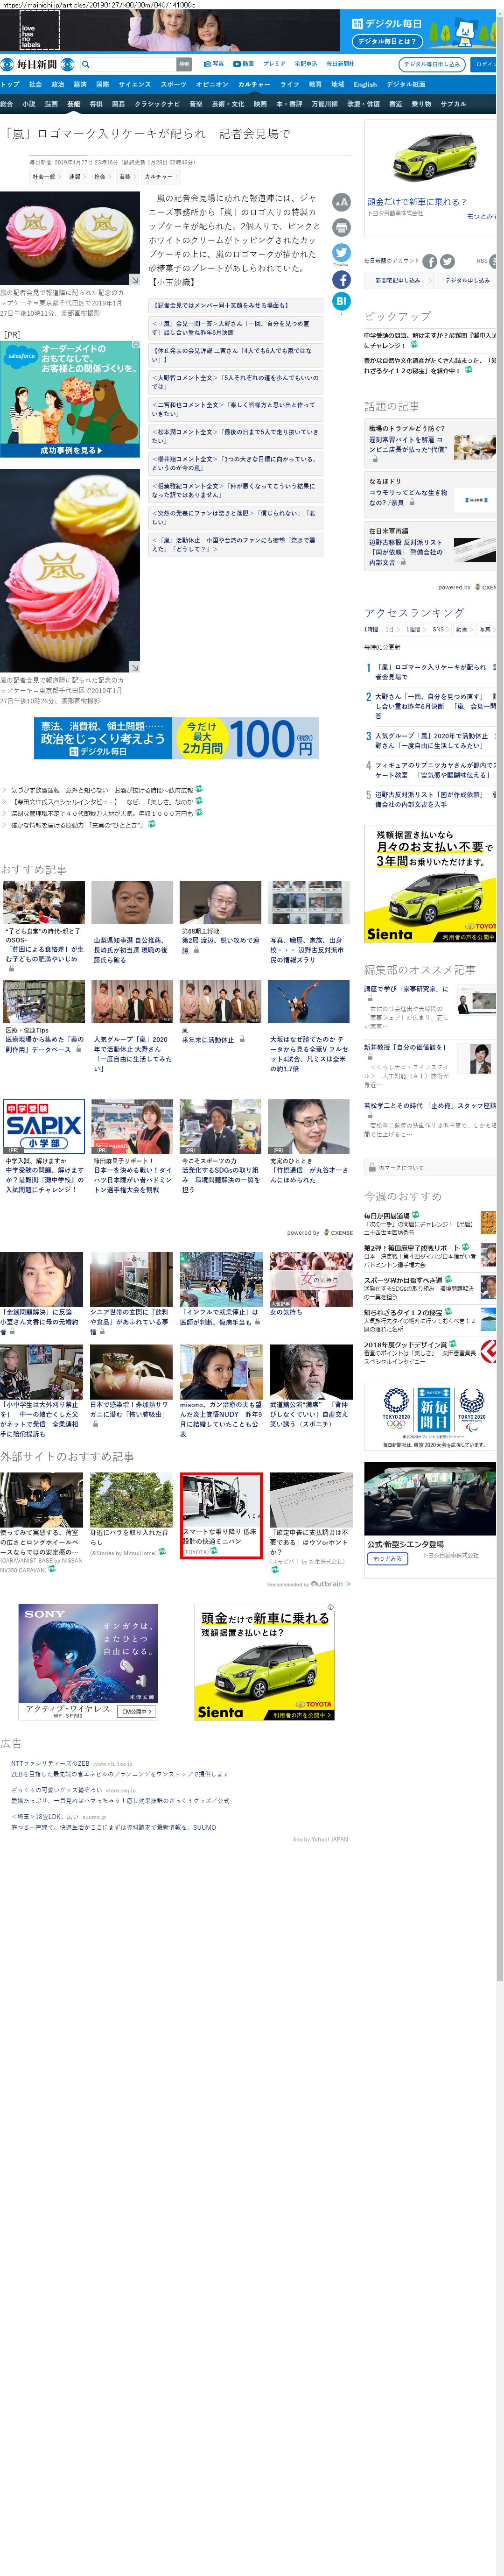This screenshot has height=2576, width=504.
Task: Open ranking item 1 嵐ロゴマーク入りケーキ
Action: click(430, 672)
